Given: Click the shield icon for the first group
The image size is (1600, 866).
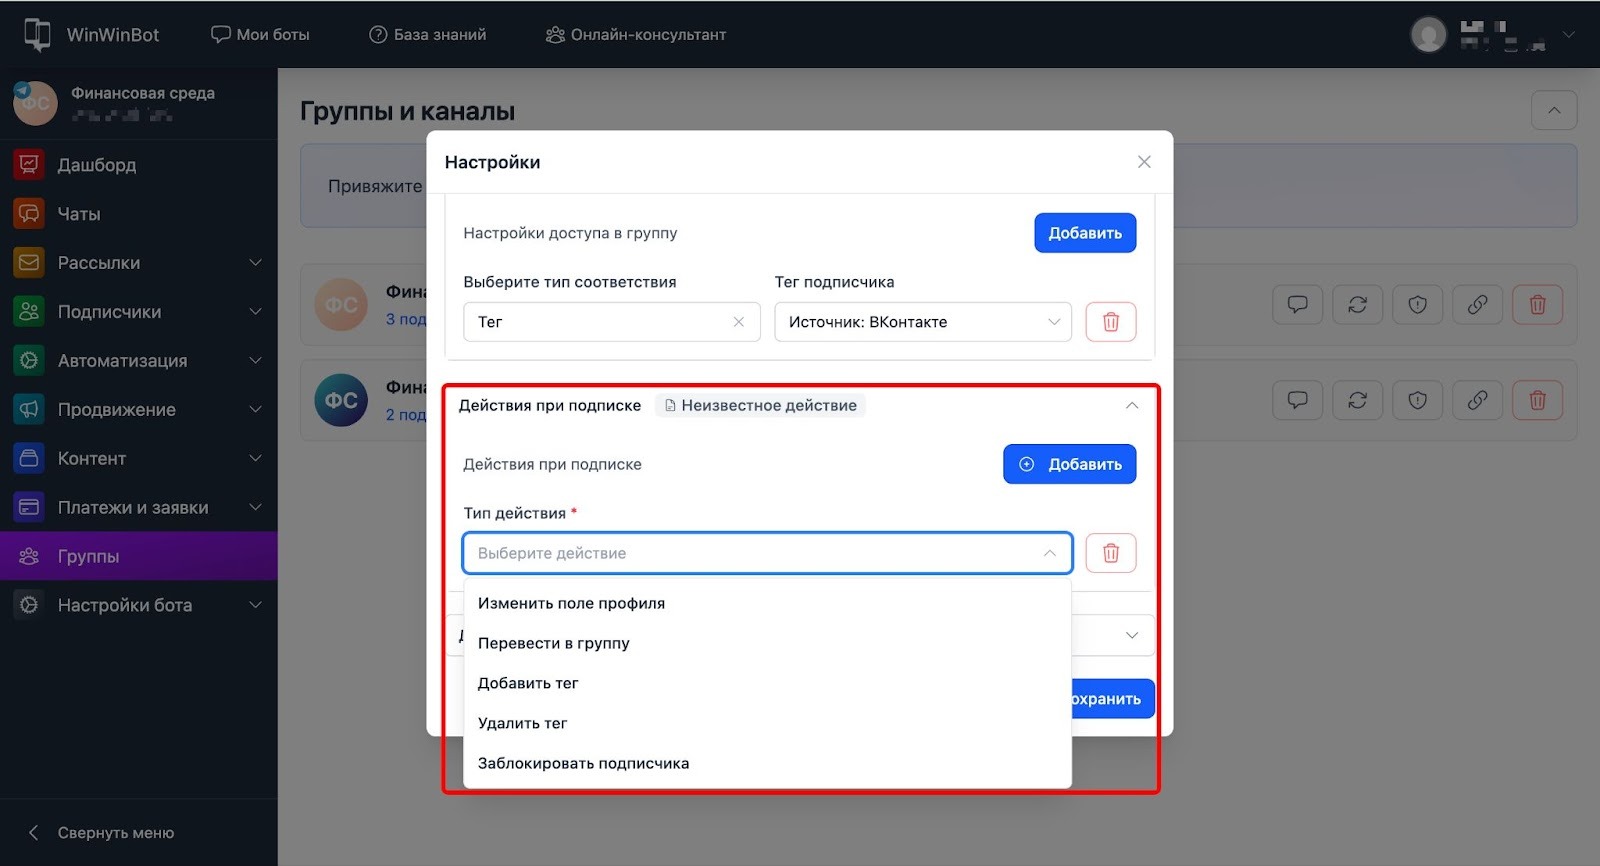Looking at the screenshot, I should (1417, 305).
